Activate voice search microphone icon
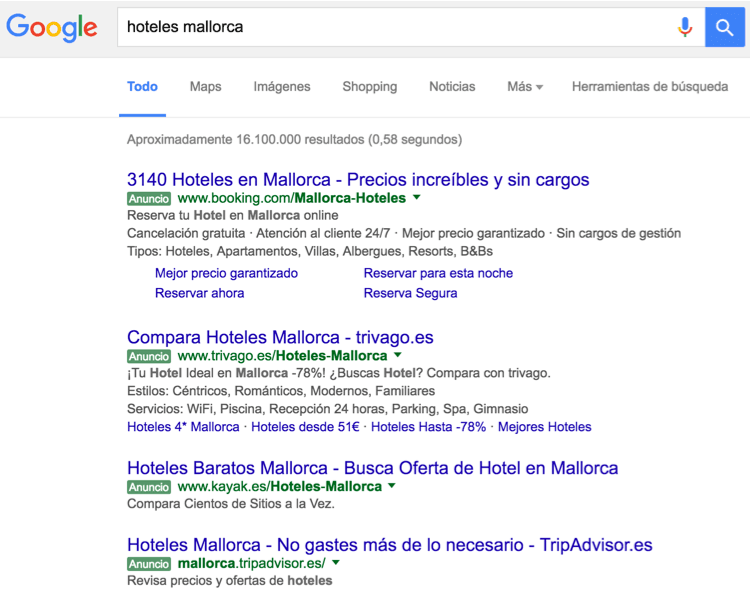This screenshot has height=595, width=751. (x=685, y=27)
